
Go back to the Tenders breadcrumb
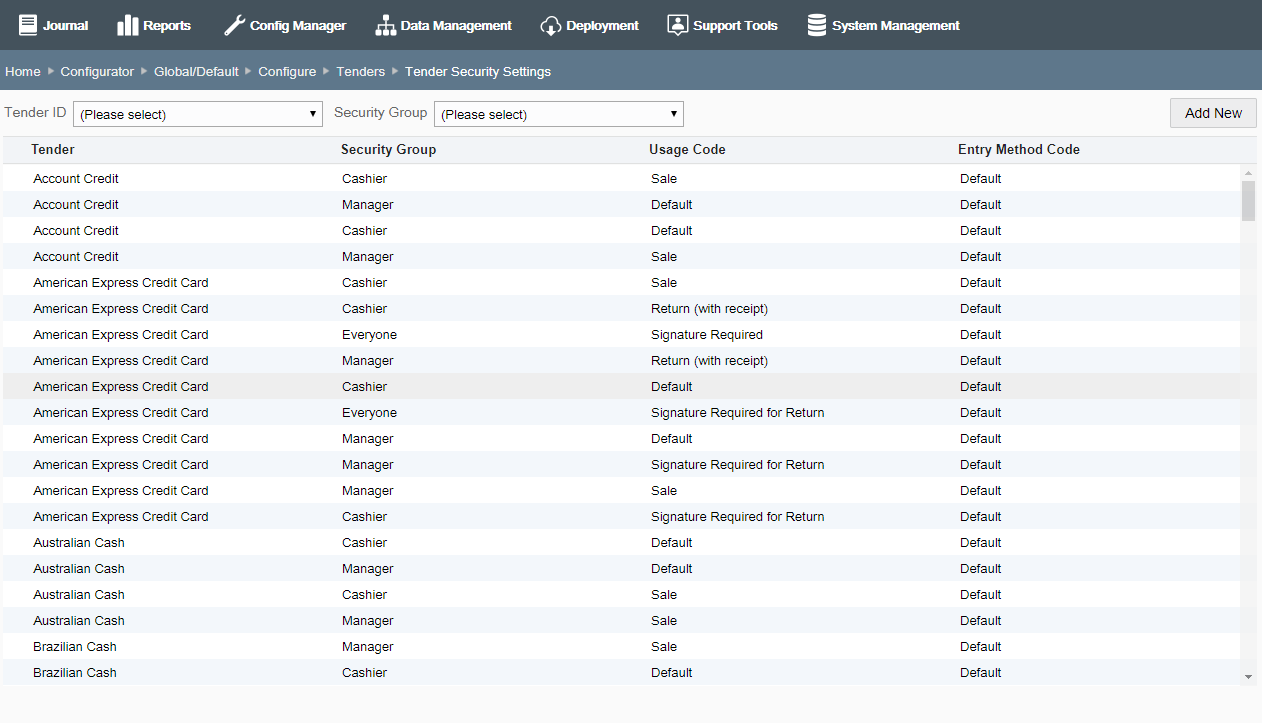pos(360,71)
